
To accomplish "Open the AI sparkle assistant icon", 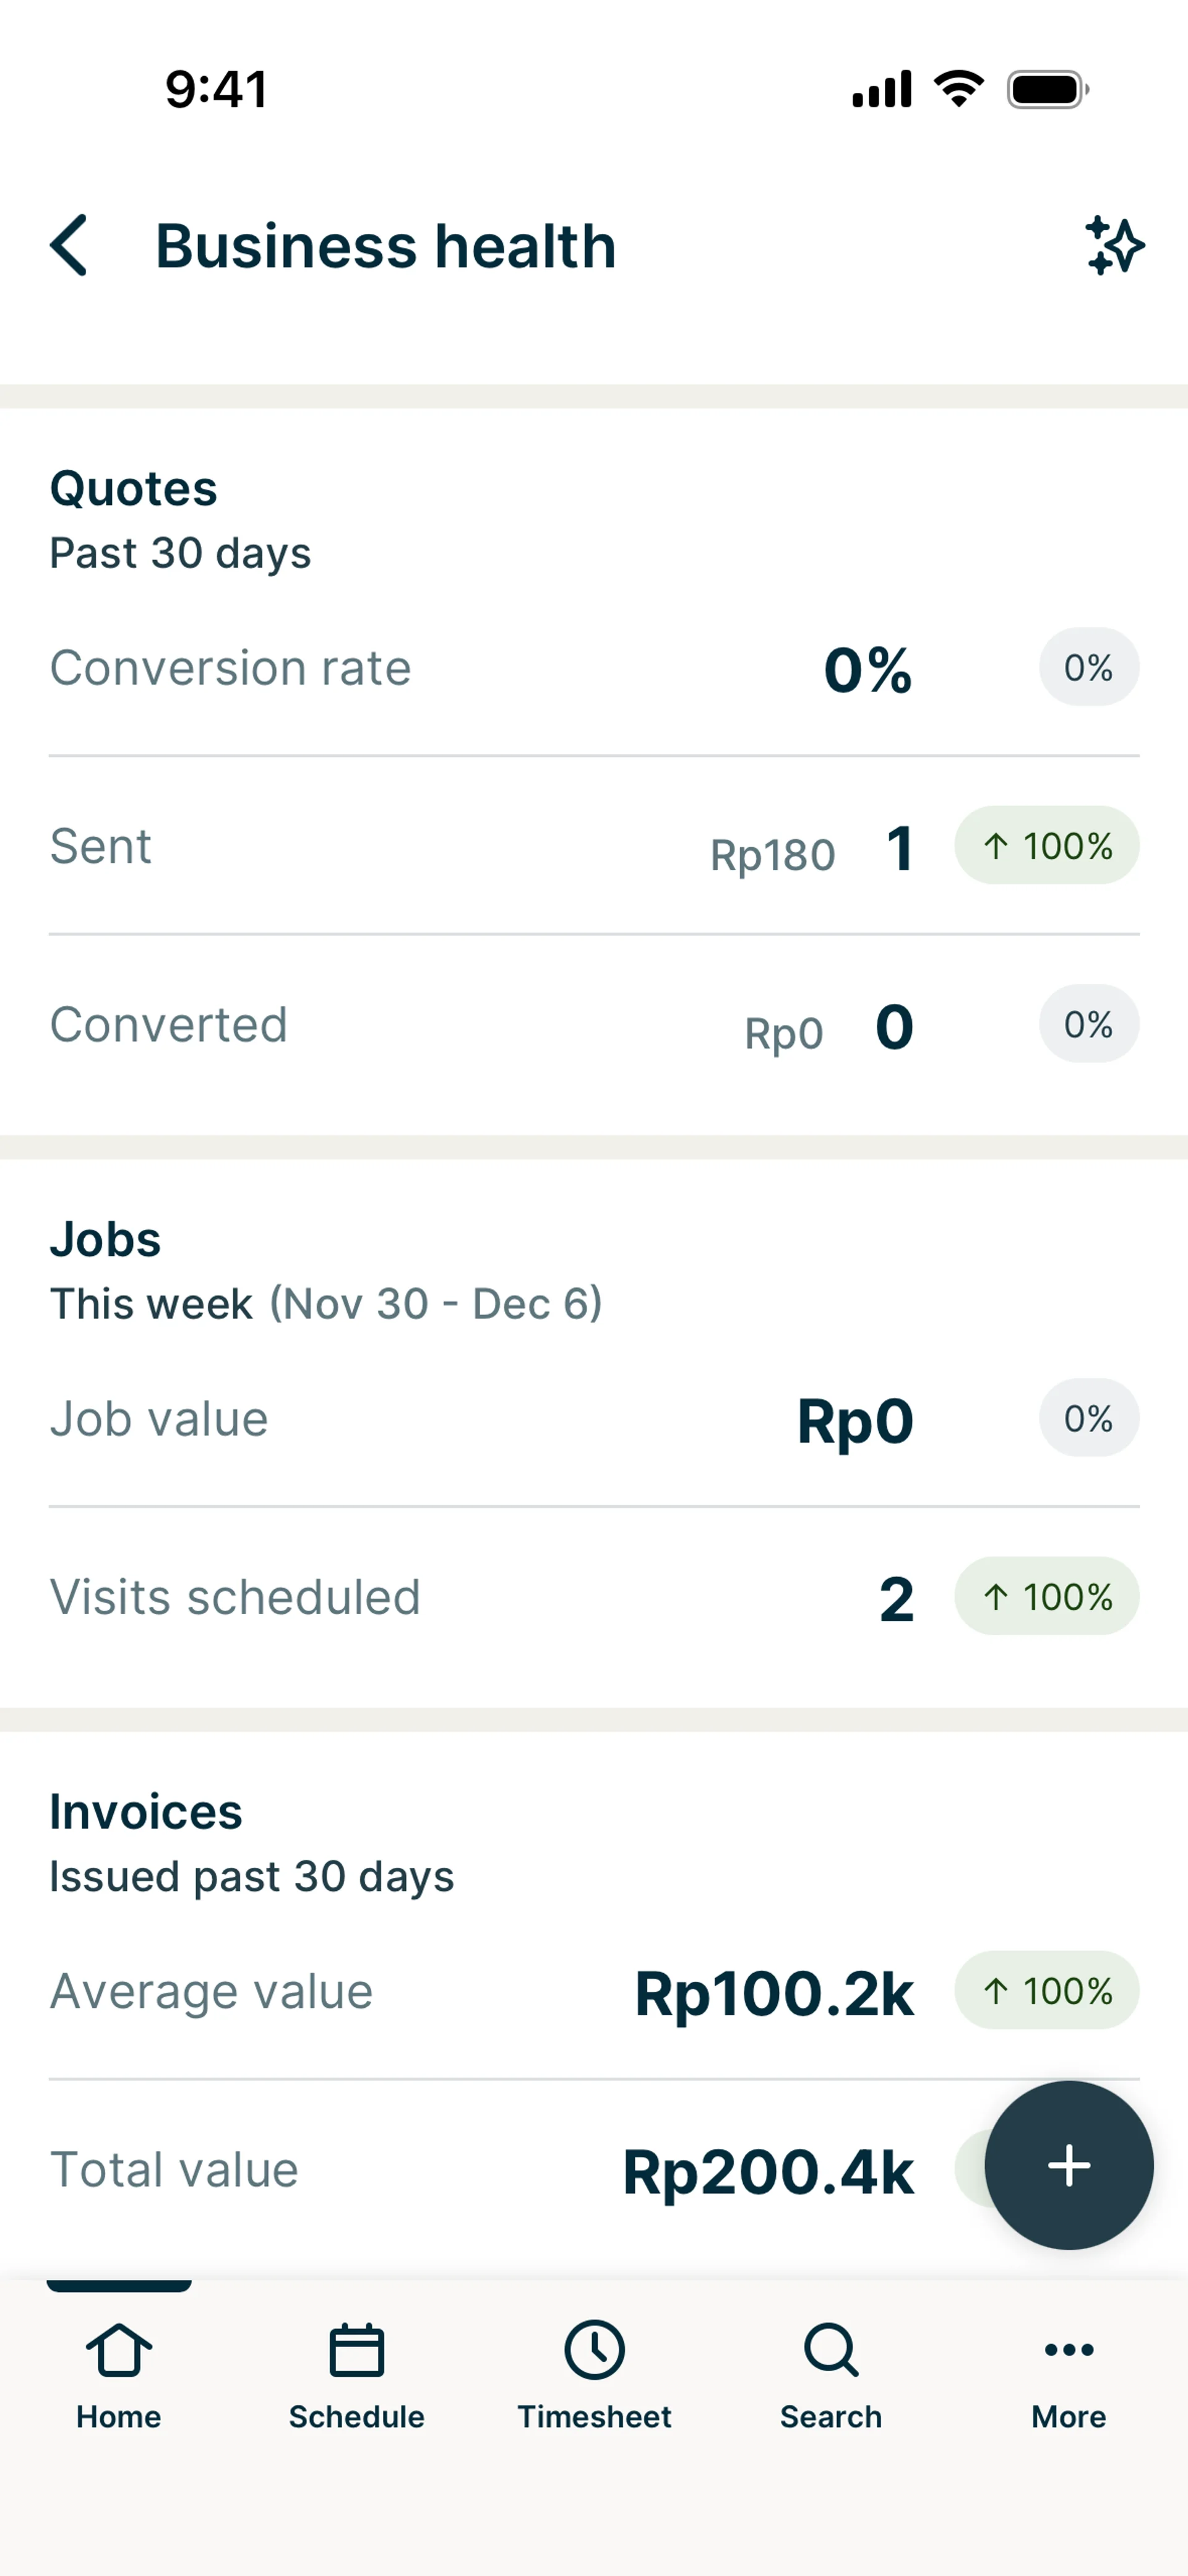I will (1114, 245).
